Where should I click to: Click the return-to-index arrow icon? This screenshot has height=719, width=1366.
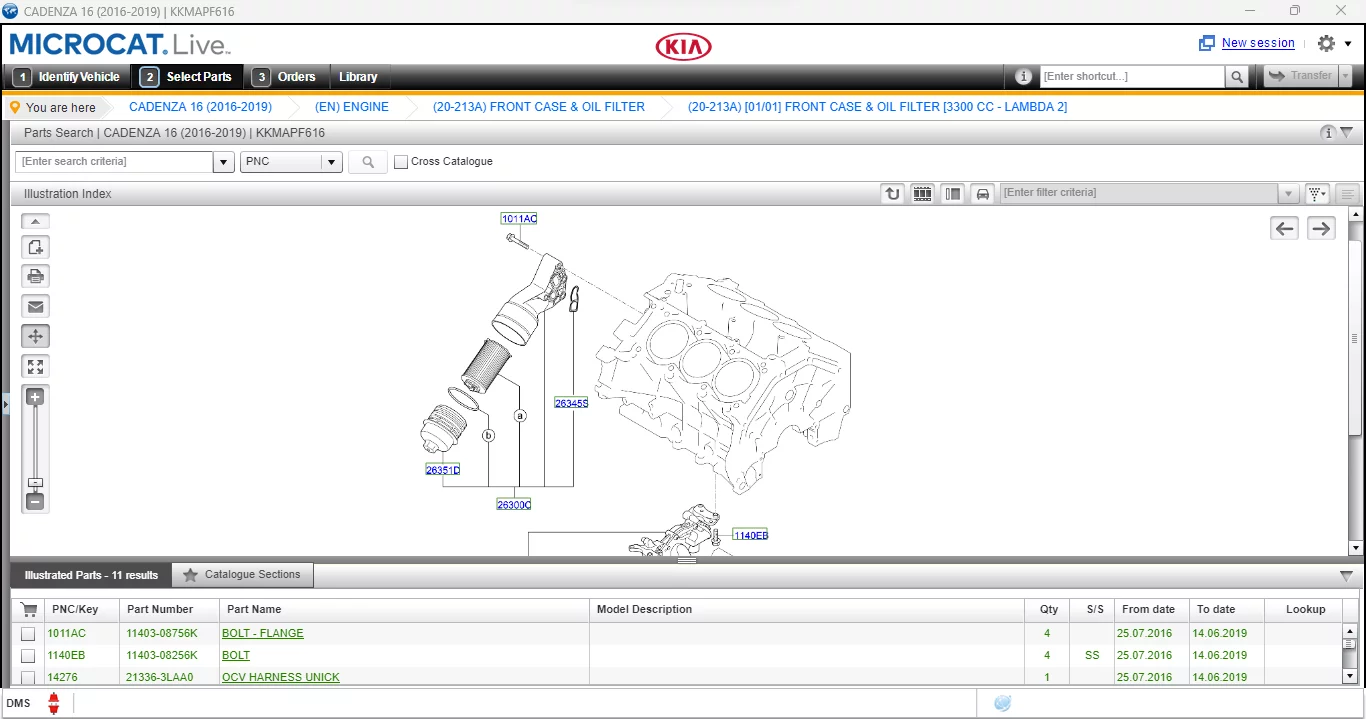coord(892,192)
